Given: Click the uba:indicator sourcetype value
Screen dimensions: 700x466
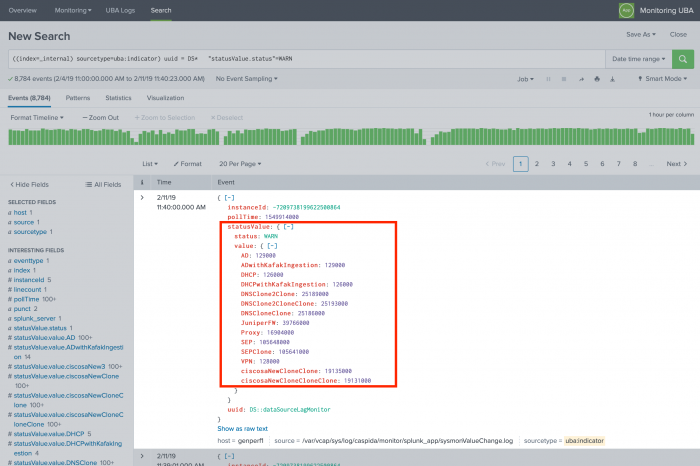Looking at the screenshot, I should 584,441.
